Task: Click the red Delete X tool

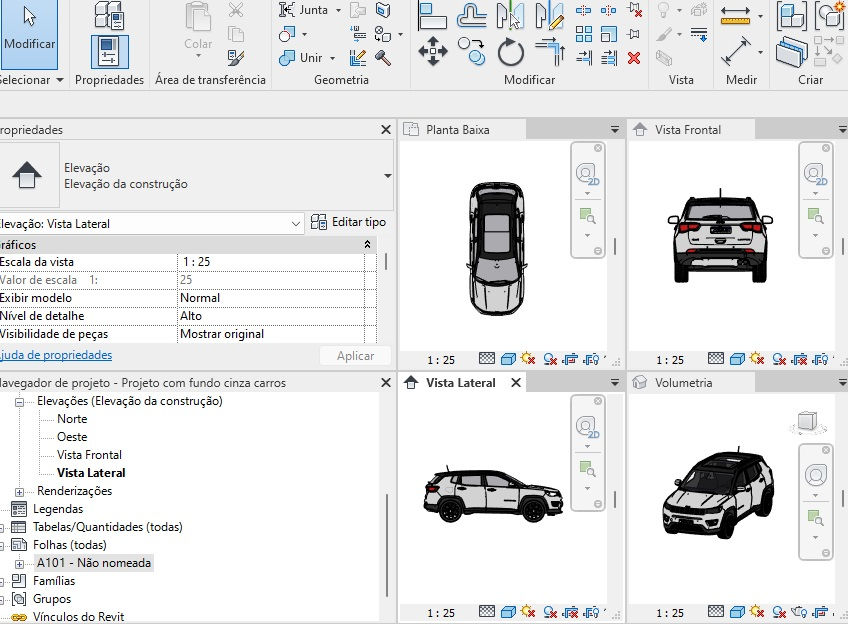Action: coord(634,57)
